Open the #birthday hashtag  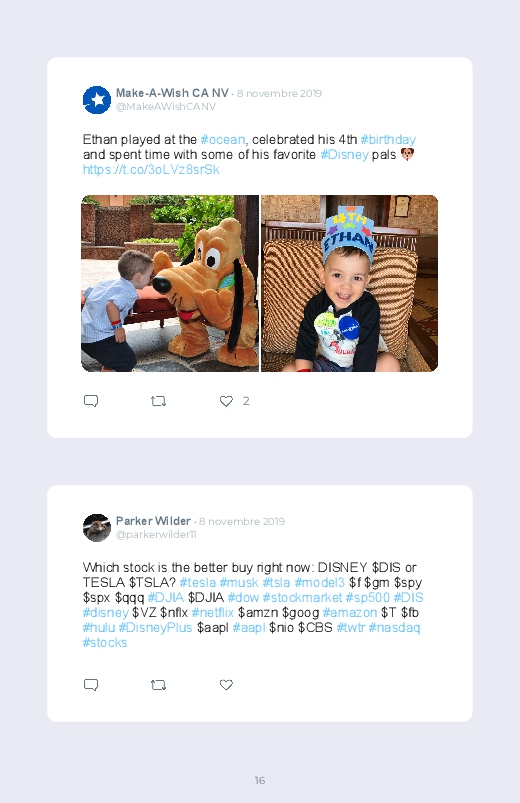click(388, 140)
